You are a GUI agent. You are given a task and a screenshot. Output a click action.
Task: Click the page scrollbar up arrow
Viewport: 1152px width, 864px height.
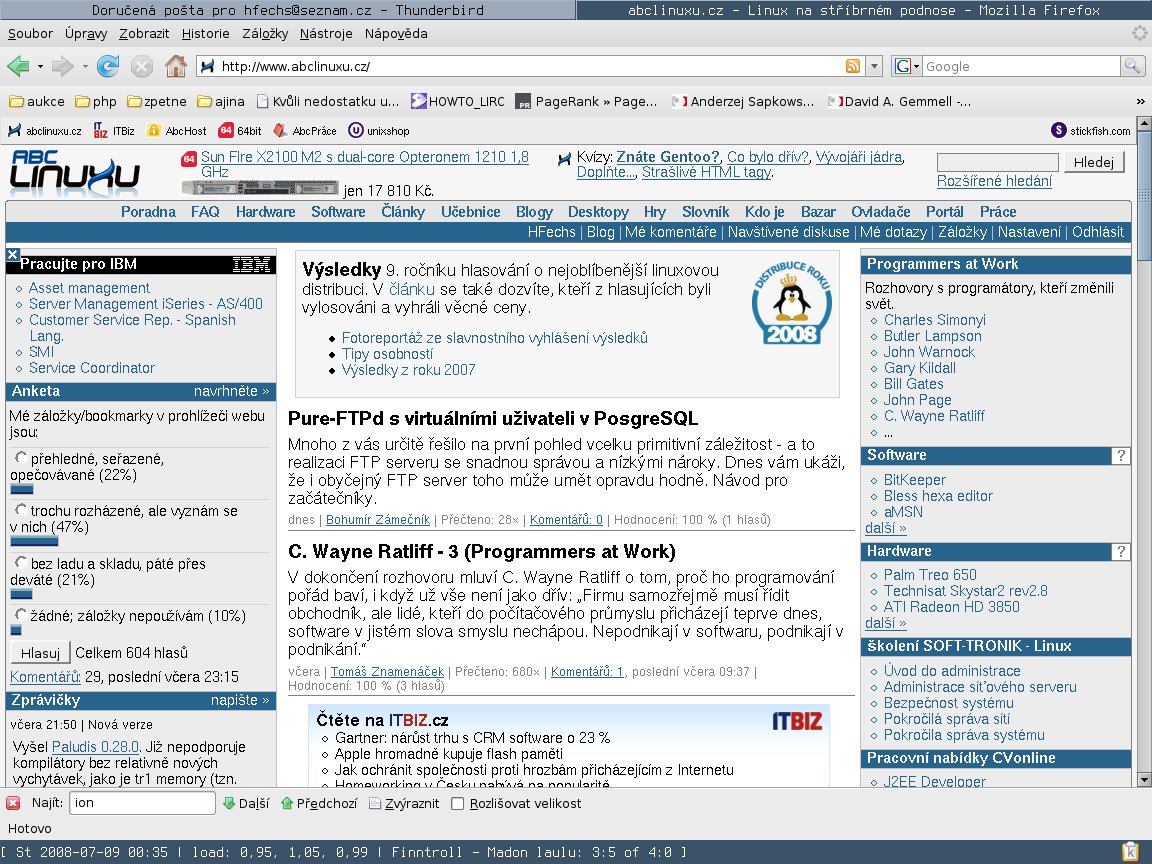pyautogui.click(x=1144, y=123)
